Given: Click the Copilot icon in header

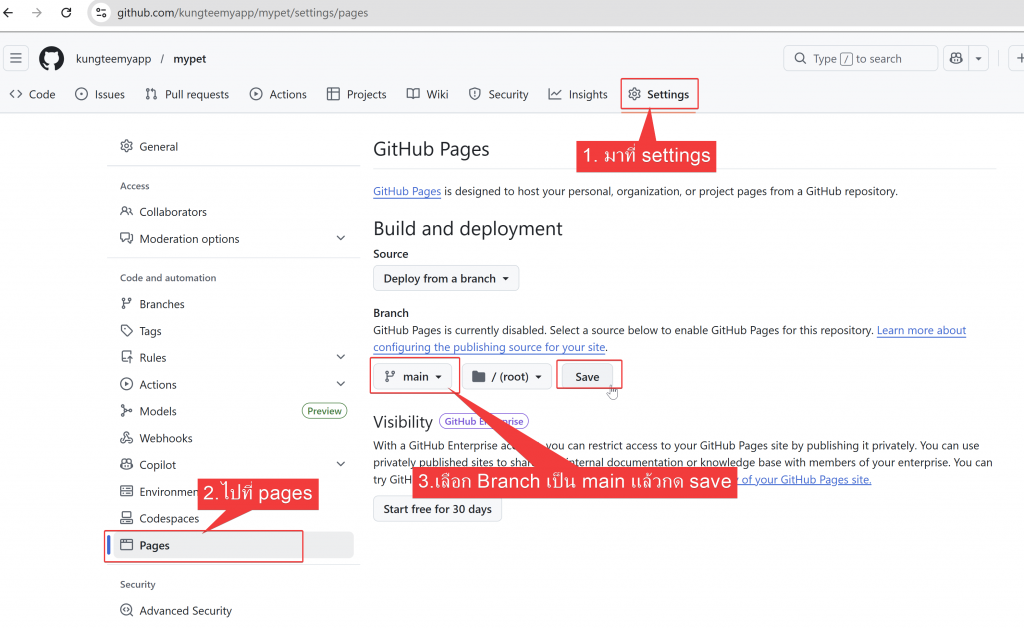Looking at the screenshot, I should (957, 59).
